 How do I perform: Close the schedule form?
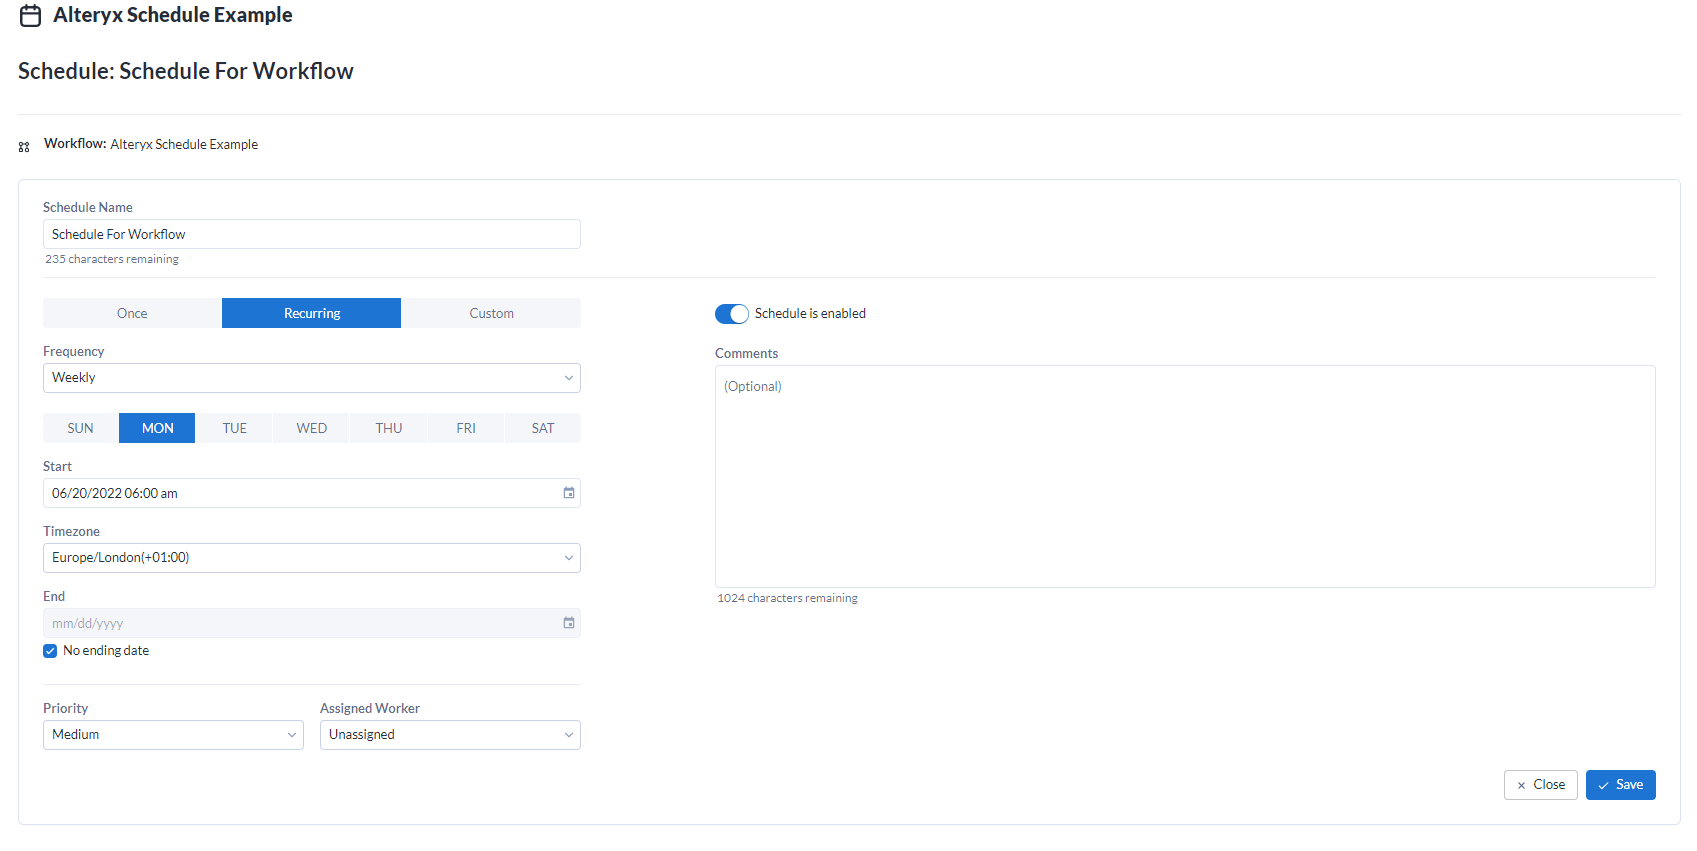coord(1541,785)
